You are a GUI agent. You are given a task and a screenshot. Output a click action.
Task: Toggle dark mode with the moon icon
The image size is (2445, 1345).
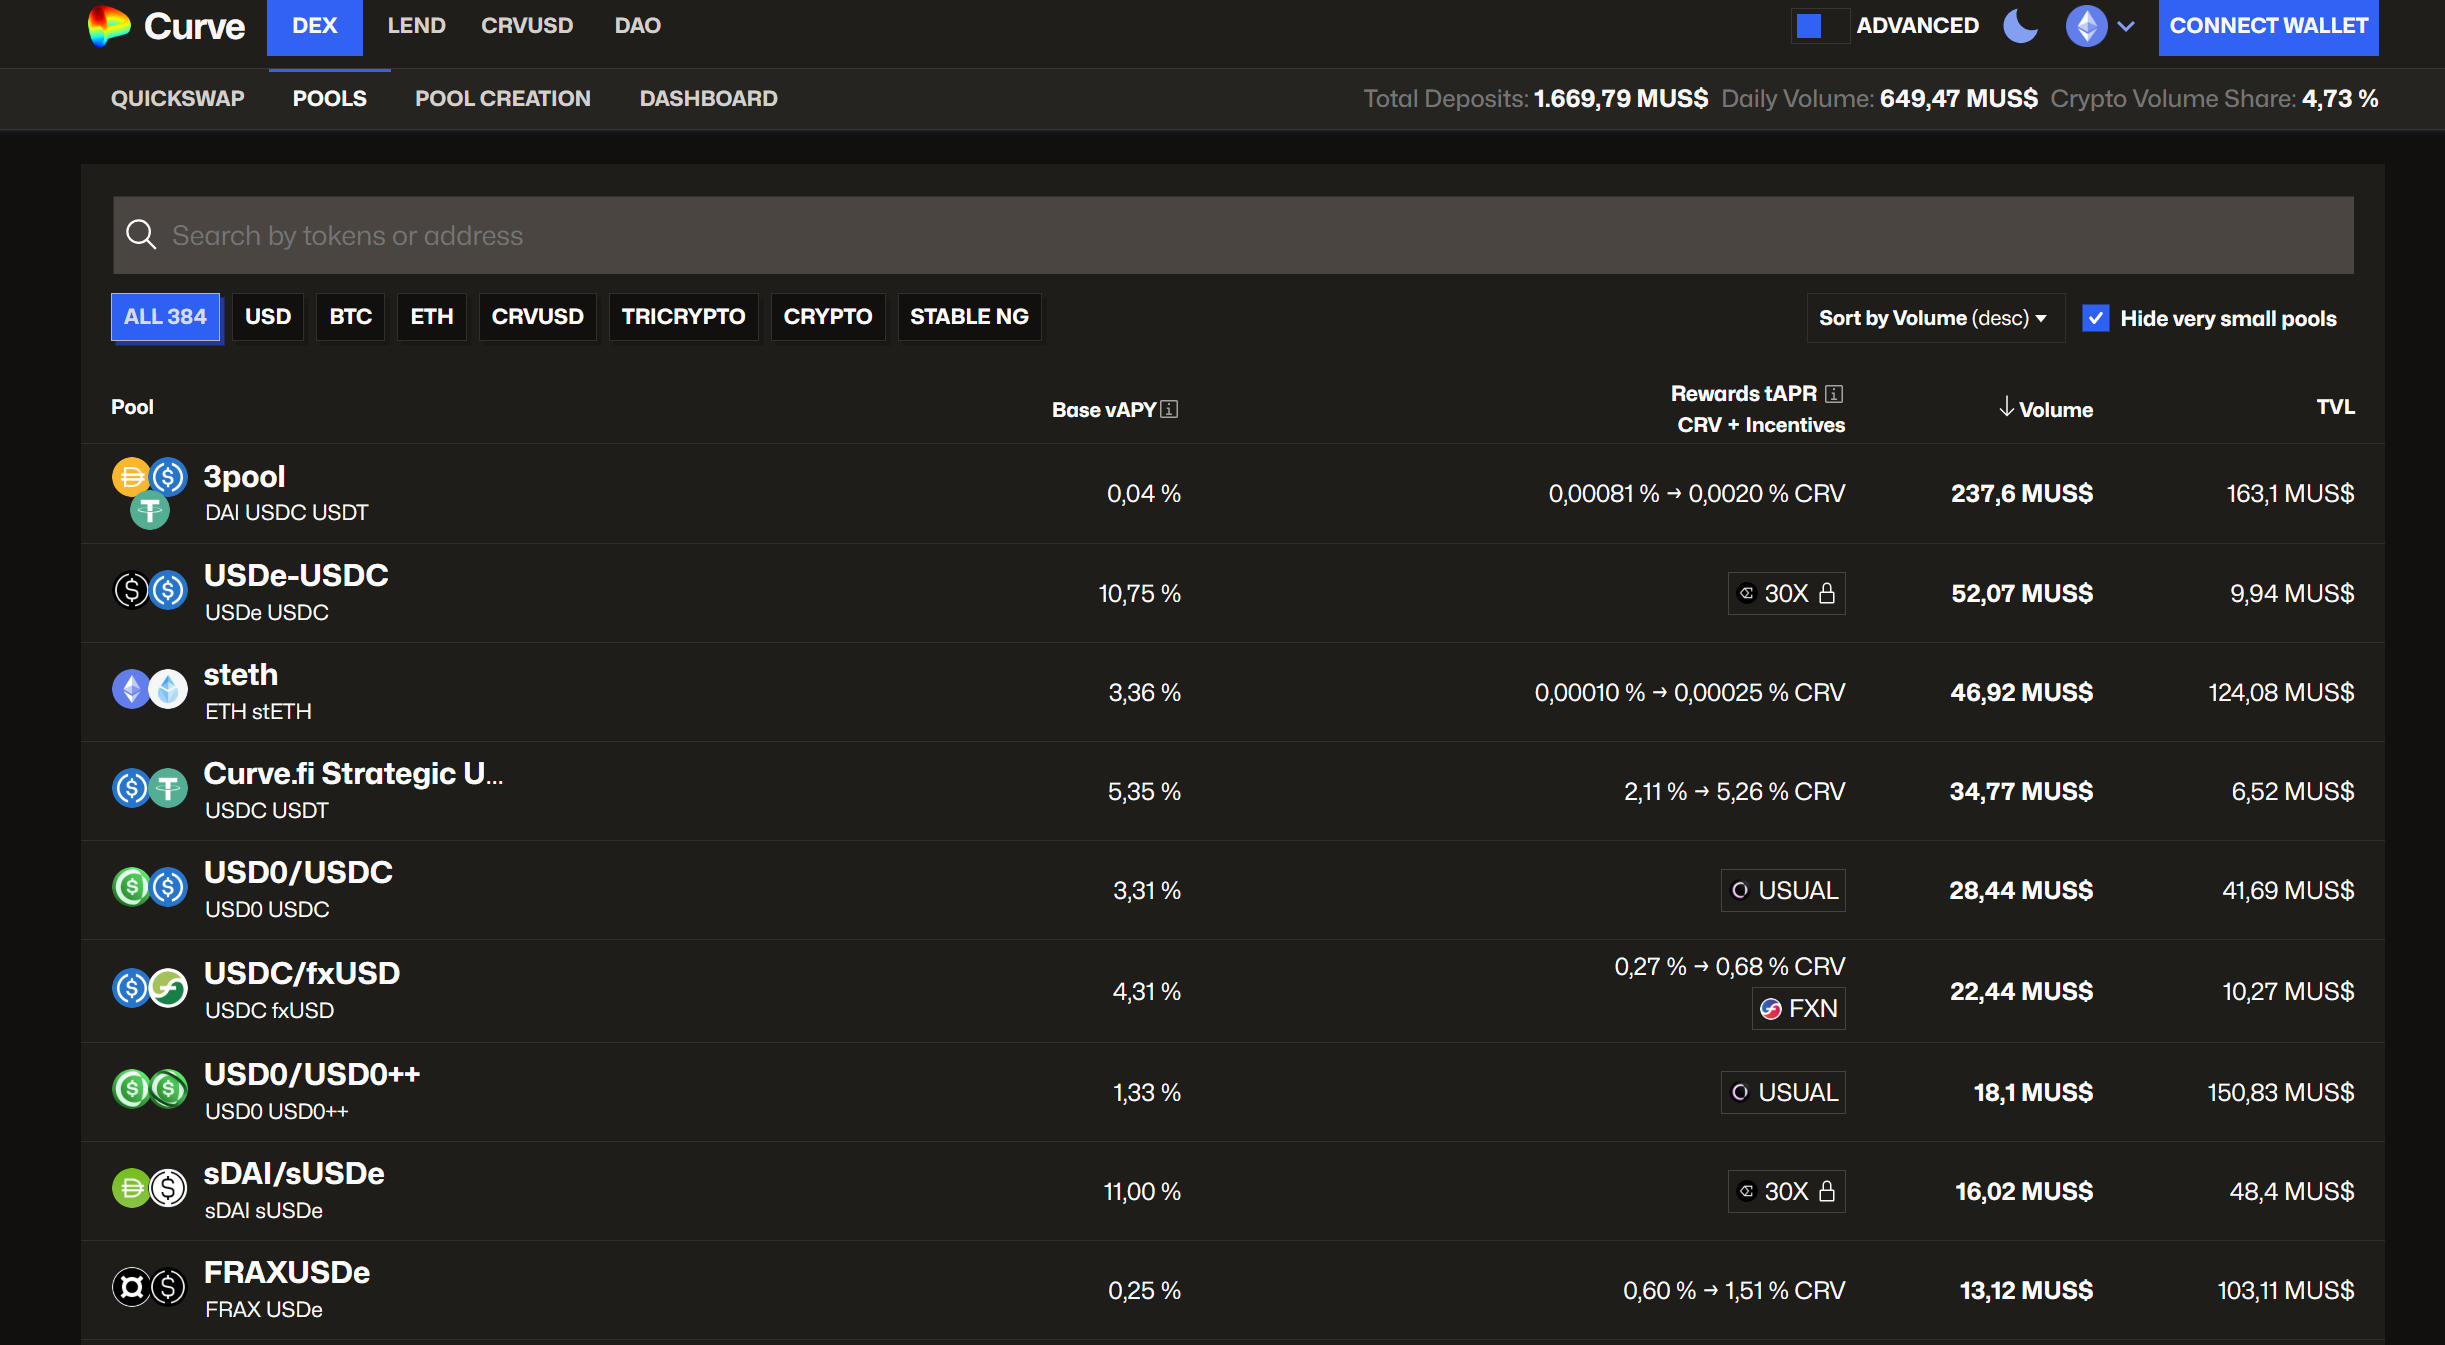(2021, 26)
